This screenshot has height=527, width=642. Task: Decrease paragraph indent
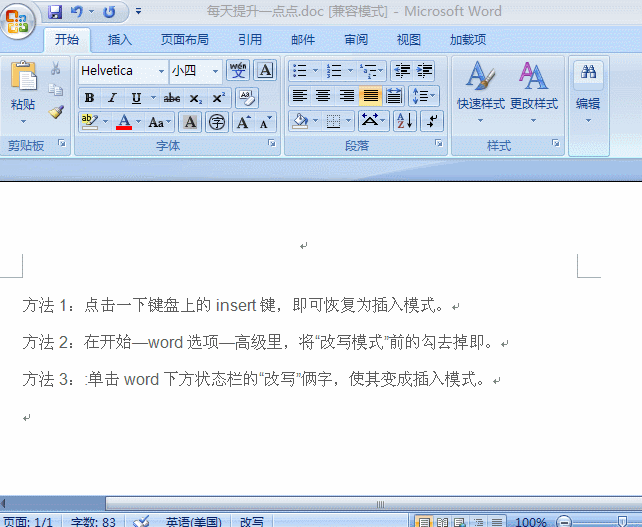[x=402, y=71]
